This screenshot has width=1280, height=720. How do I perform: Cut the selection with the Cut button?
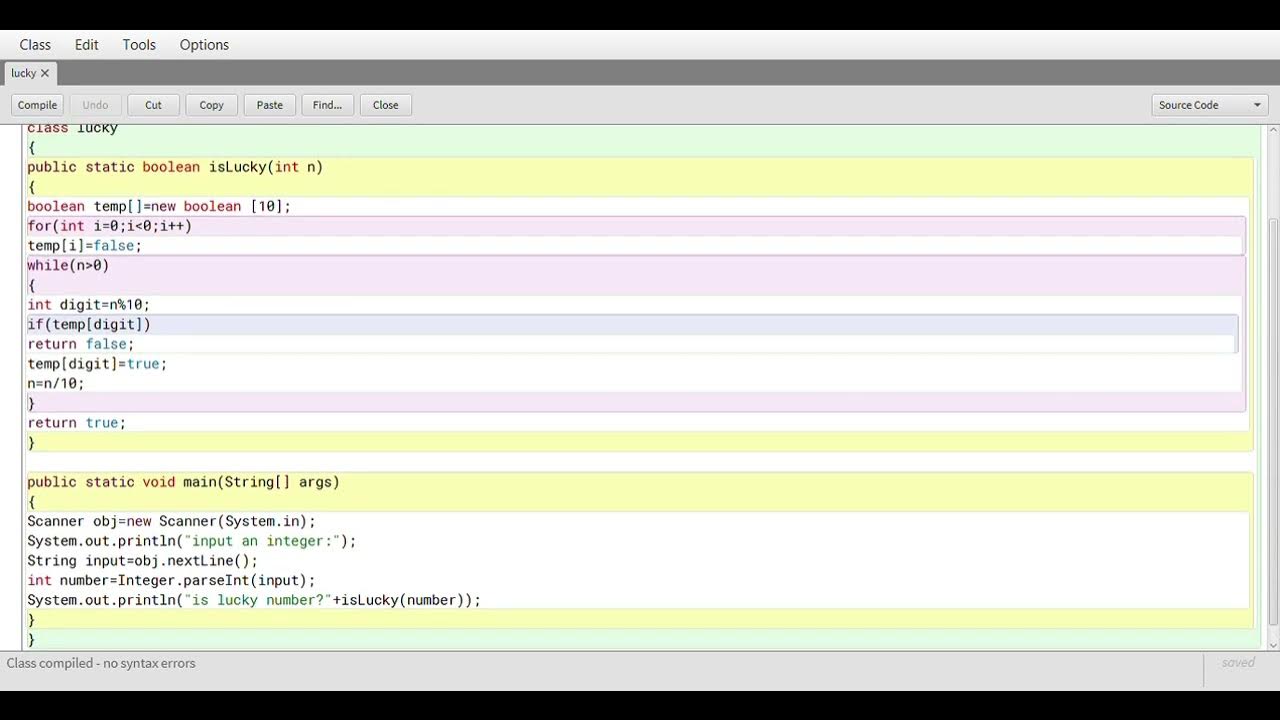(x=153, y=105)
